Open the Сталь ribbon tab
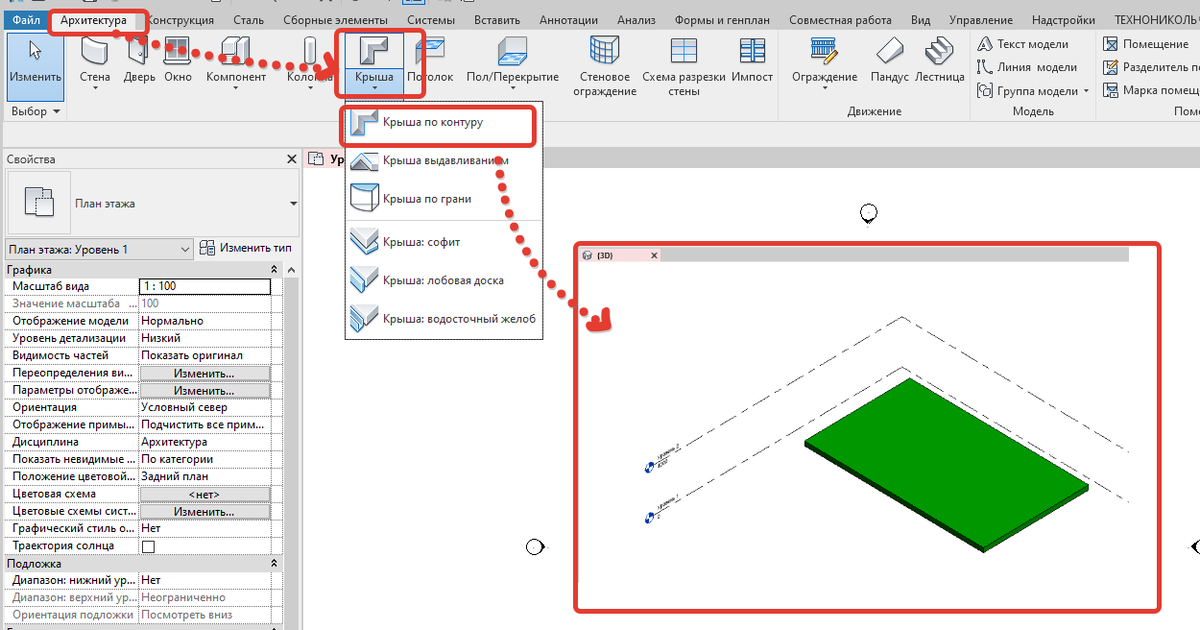 point(249,20)
